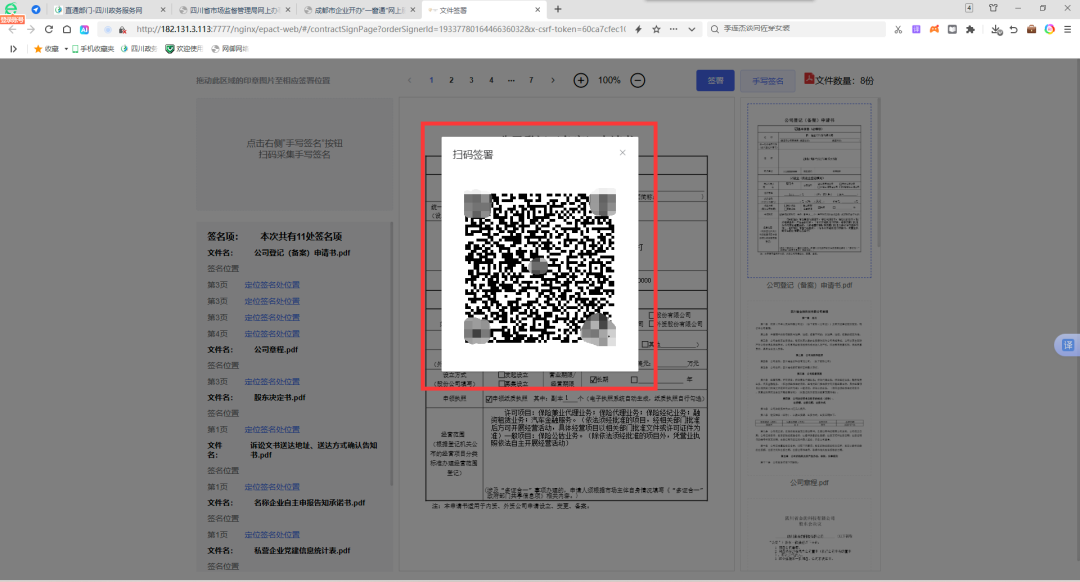Open the orange game controller extension
Viewport: 1080px width, 582px height.
coord(934,30)
